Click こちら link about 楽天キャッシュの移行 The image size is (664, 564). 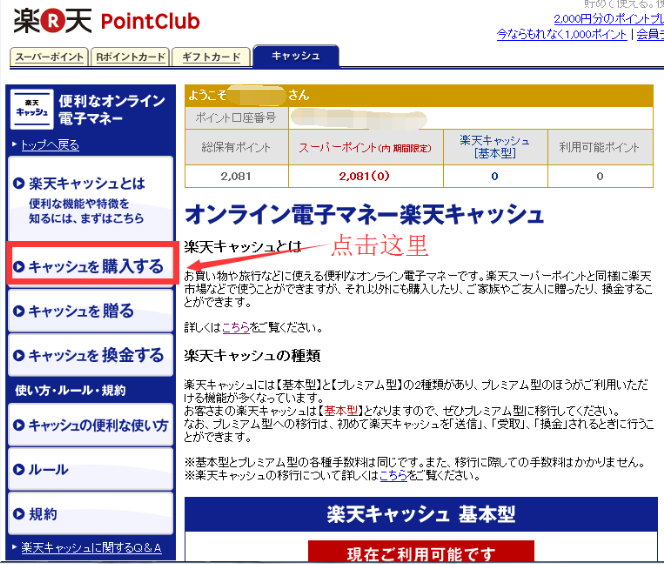[x=393, y=475]
